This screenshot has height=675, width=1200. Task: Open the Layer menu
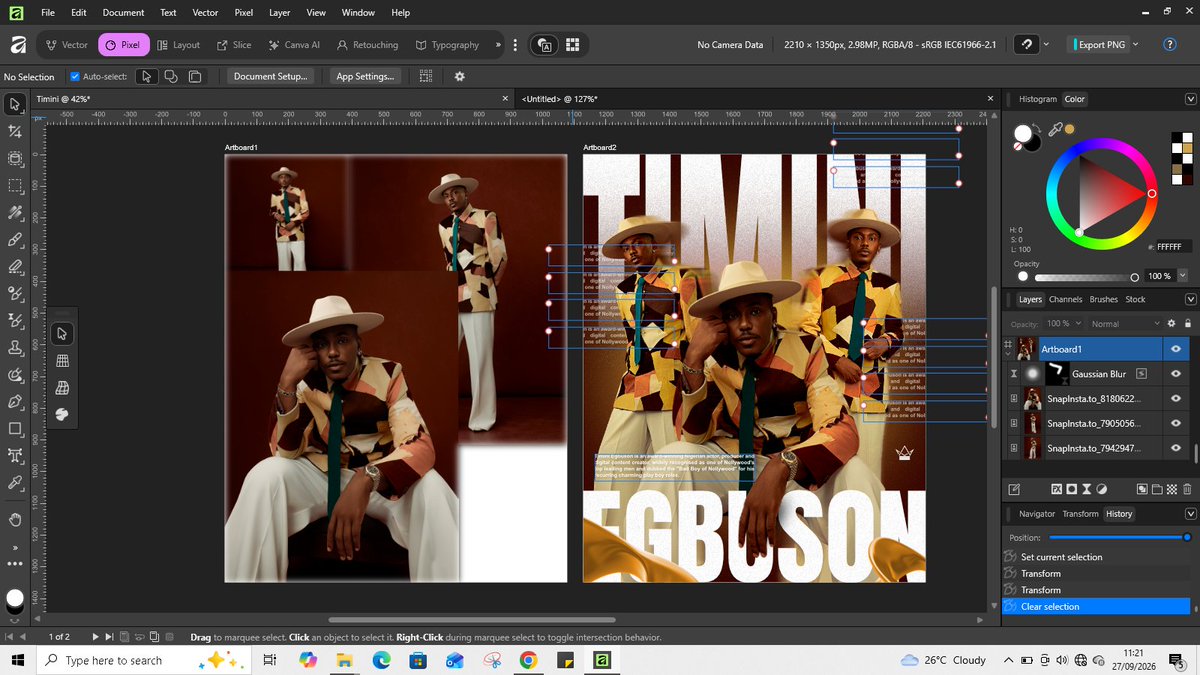[279, 13]
